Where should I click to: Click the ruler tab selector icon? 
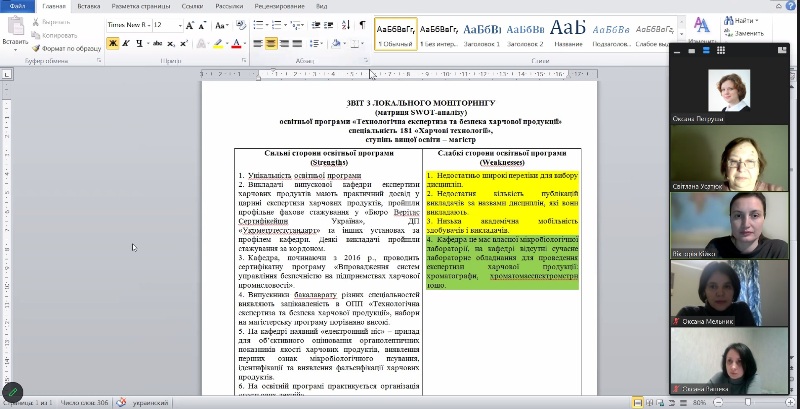point(7,75)
